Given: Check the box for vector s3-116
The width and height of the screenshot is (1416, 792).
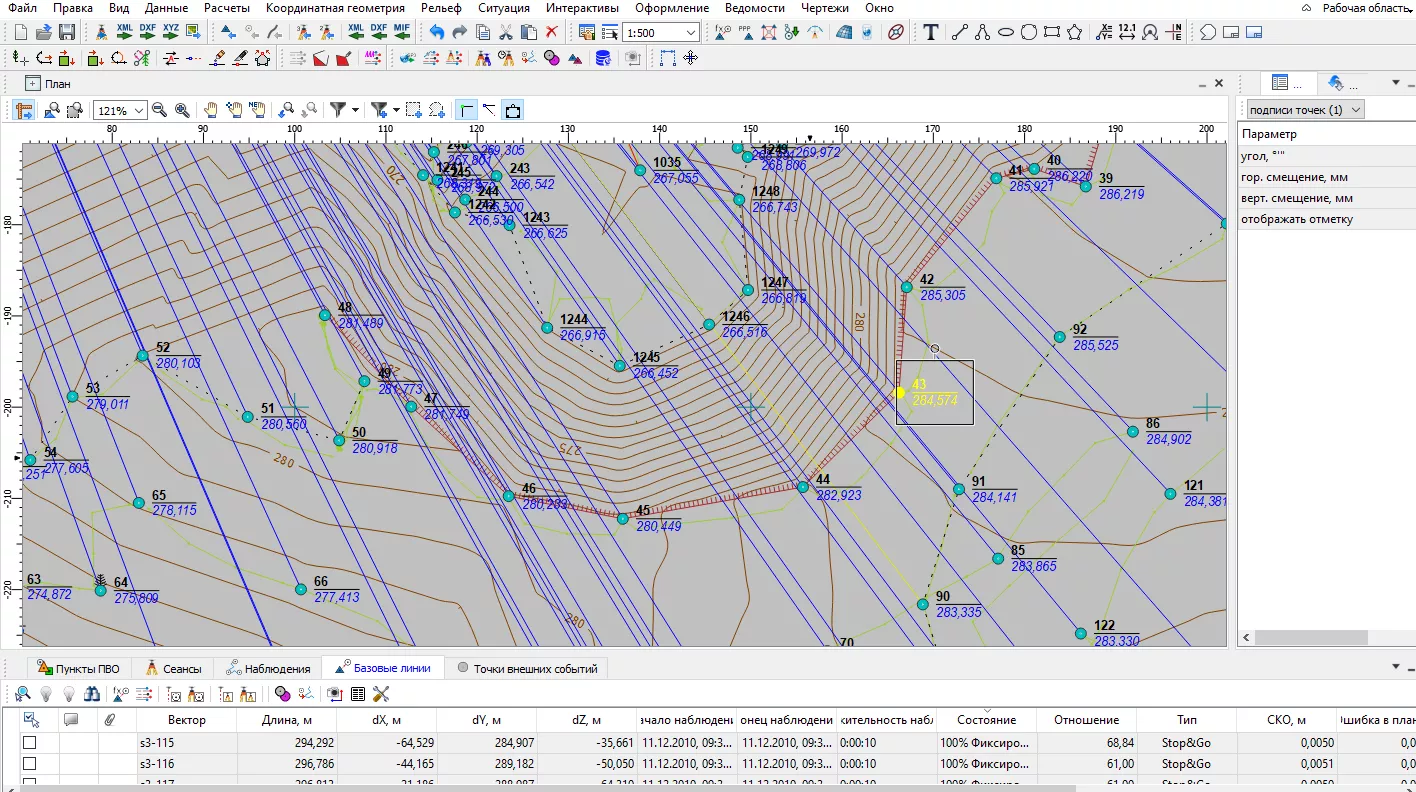Looking at the screenshot, I should click(30, 763).
